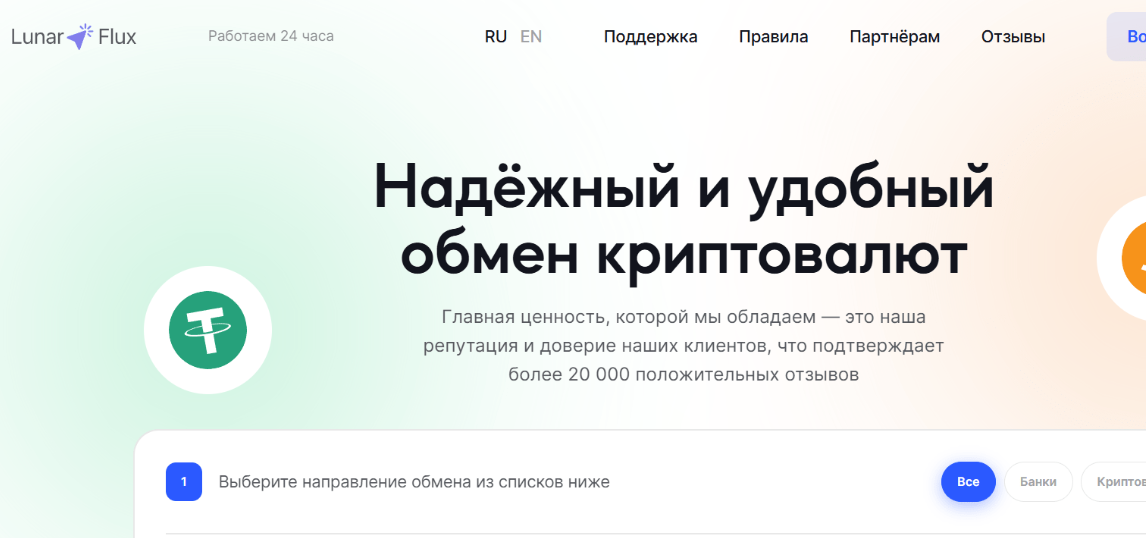Select the Все filter tab
This screenshot has width=1146, height=538.
(968, 482)
